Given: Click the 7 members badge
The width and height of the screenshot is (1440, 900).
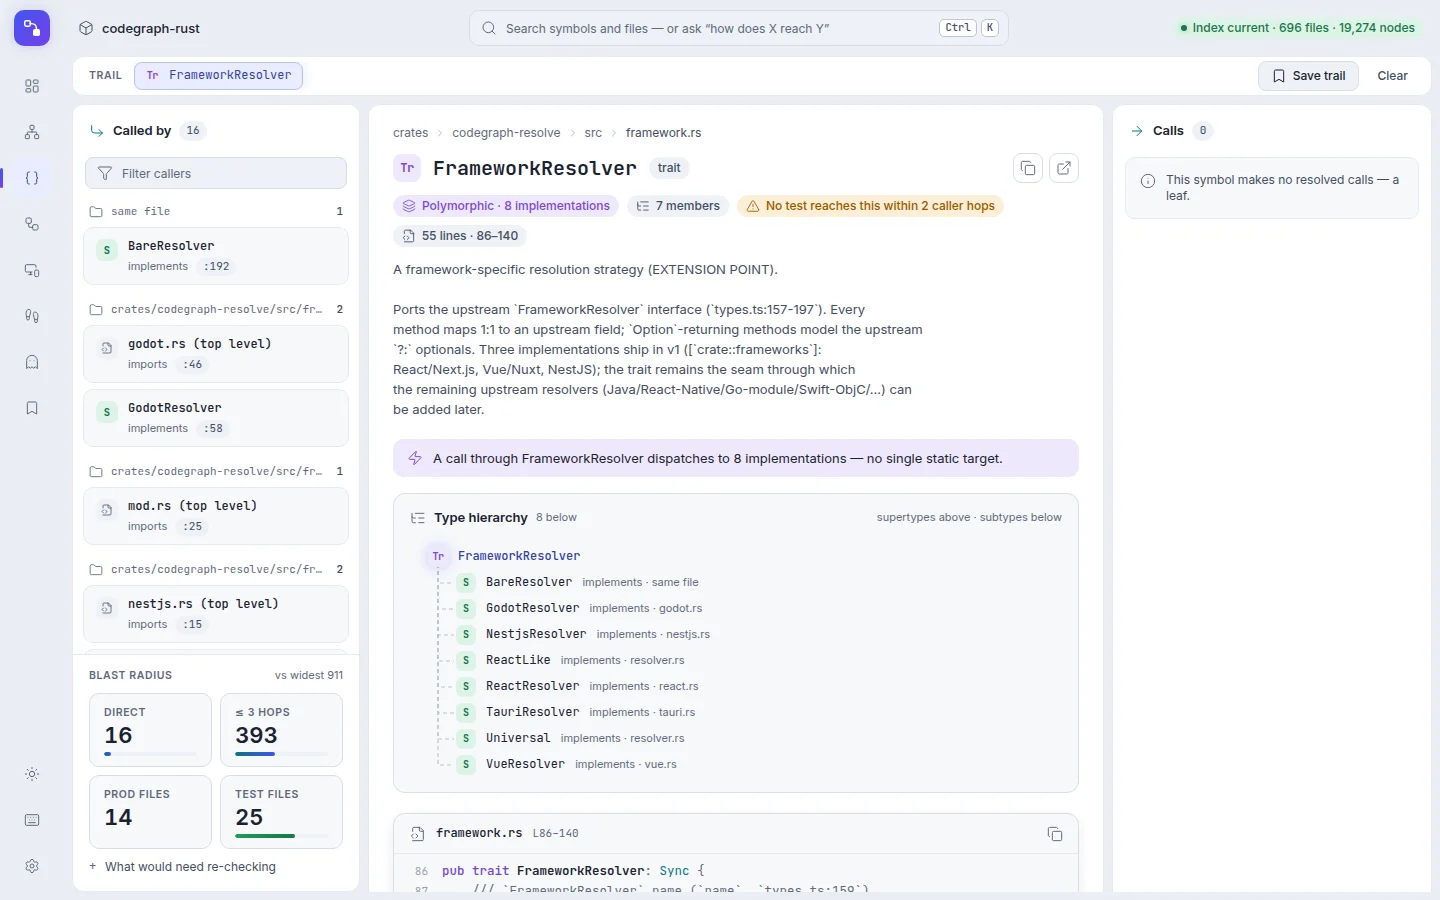Looking at the screenshot, I should pos(679,206).
